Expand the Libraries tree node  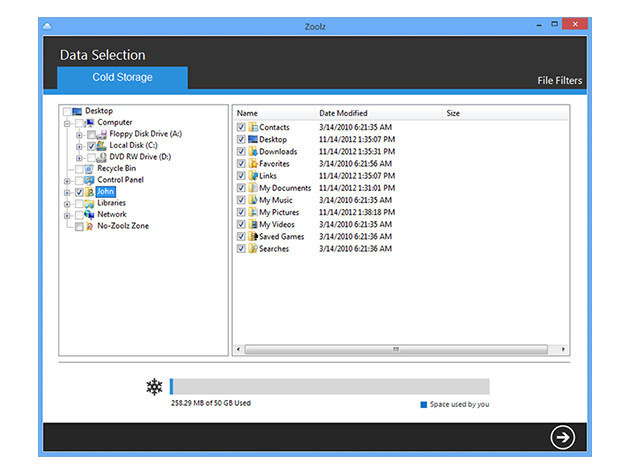pos(66,203)
